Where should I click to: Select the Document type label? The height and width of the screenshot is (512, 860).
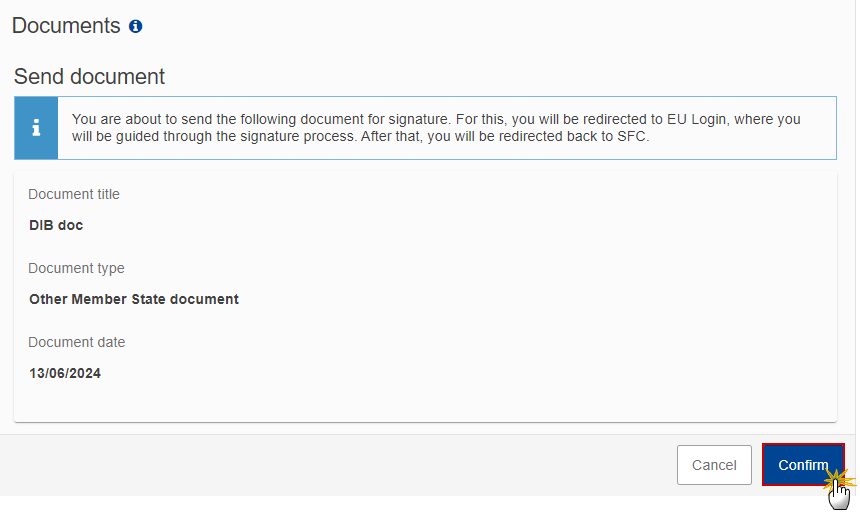[x=76, y=268]
